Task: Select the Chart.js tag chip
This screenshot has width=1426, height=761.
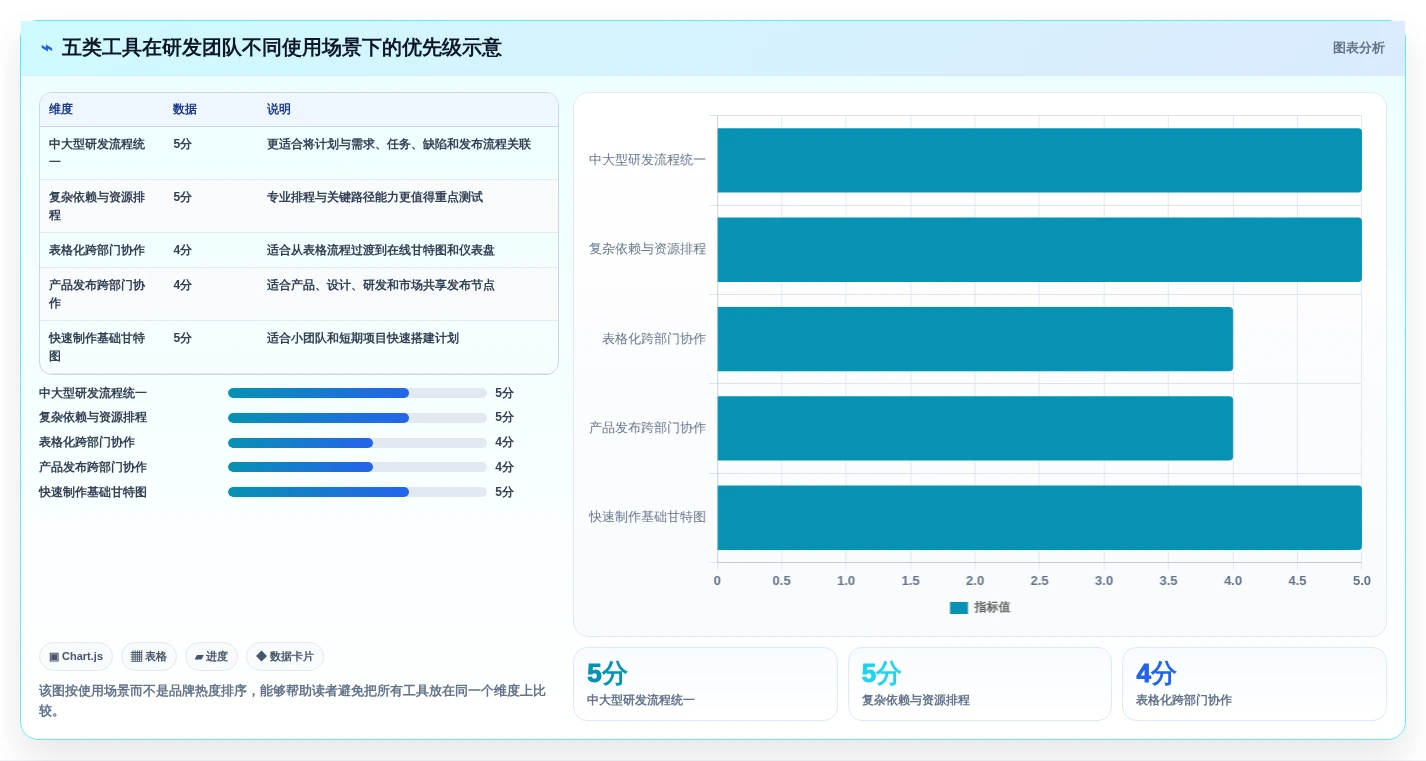Action: tap(76, 657)
